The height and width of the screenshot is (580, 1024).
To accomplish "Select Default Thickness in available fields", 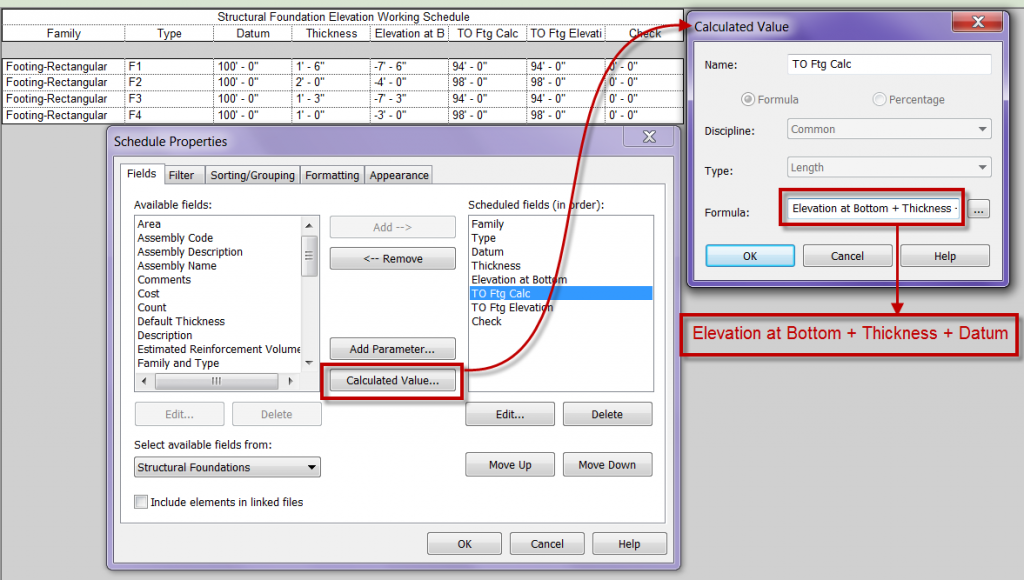I will [181, 321].
